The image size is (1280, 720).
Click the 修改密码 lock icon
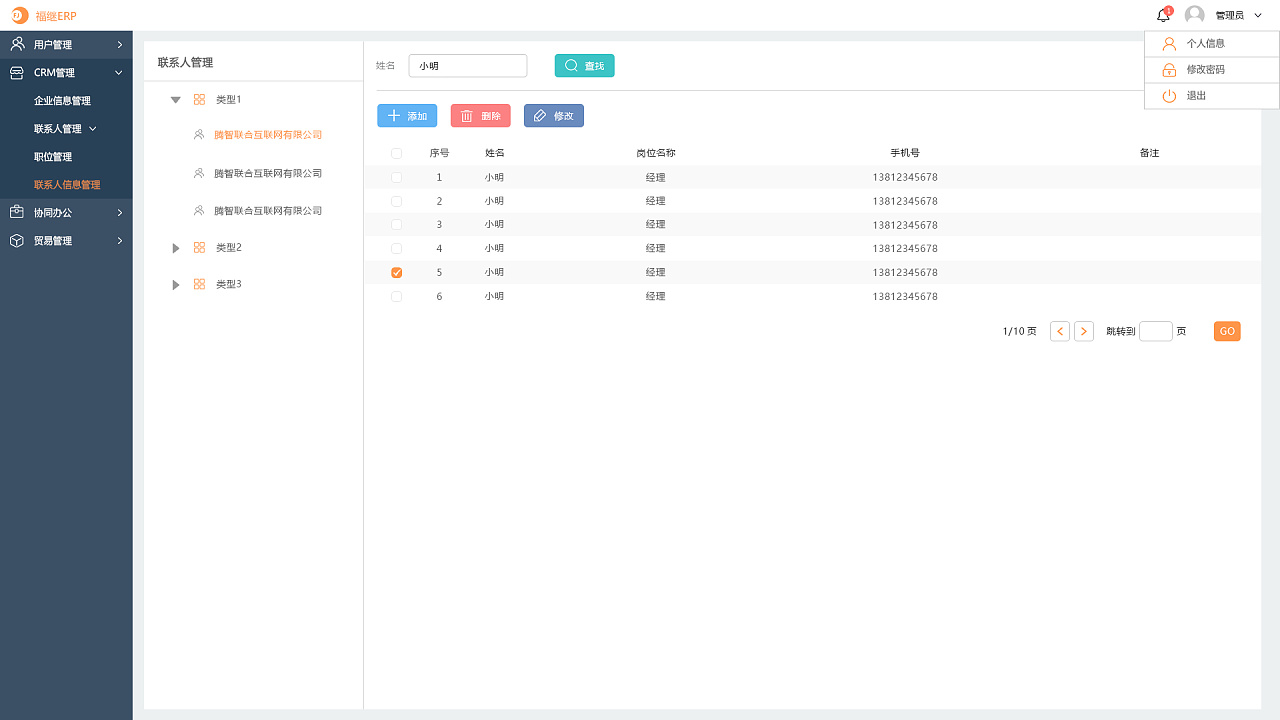(1169, 70)
